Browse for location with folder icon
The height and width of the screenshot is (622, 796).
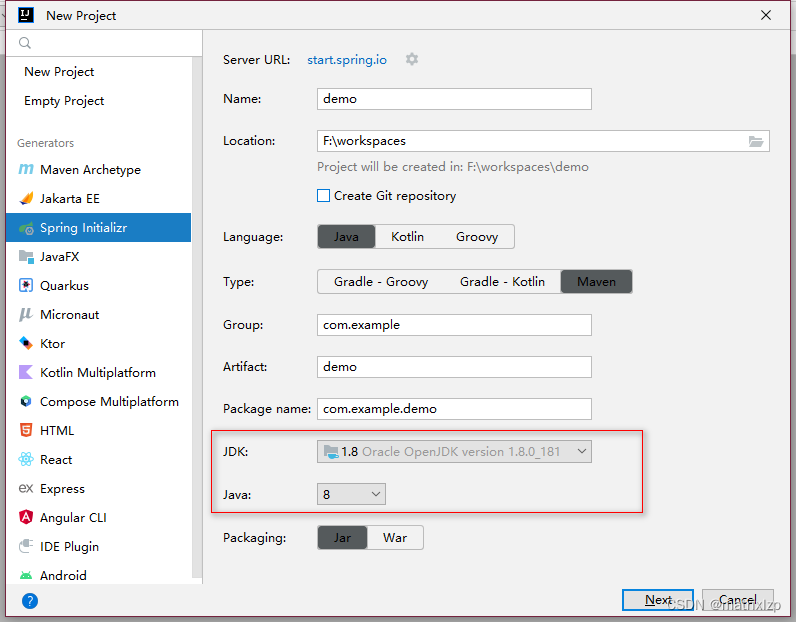(x=756, y=141)
